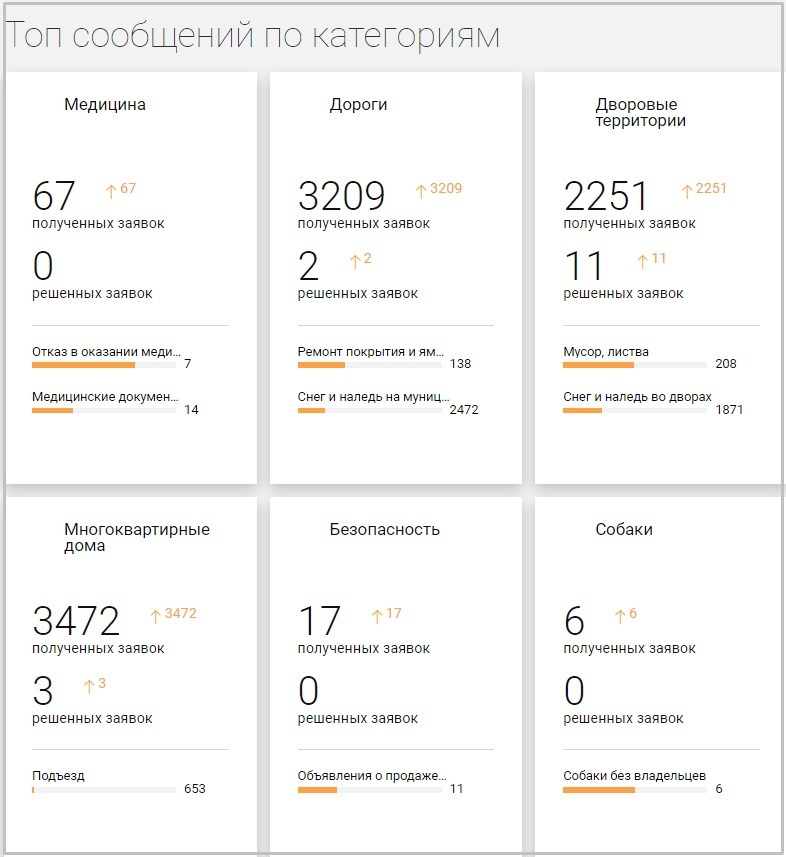786x857 pixels.
Task: Click the progress bar for 'Мусор, листва'
Action: pos(635,365)
